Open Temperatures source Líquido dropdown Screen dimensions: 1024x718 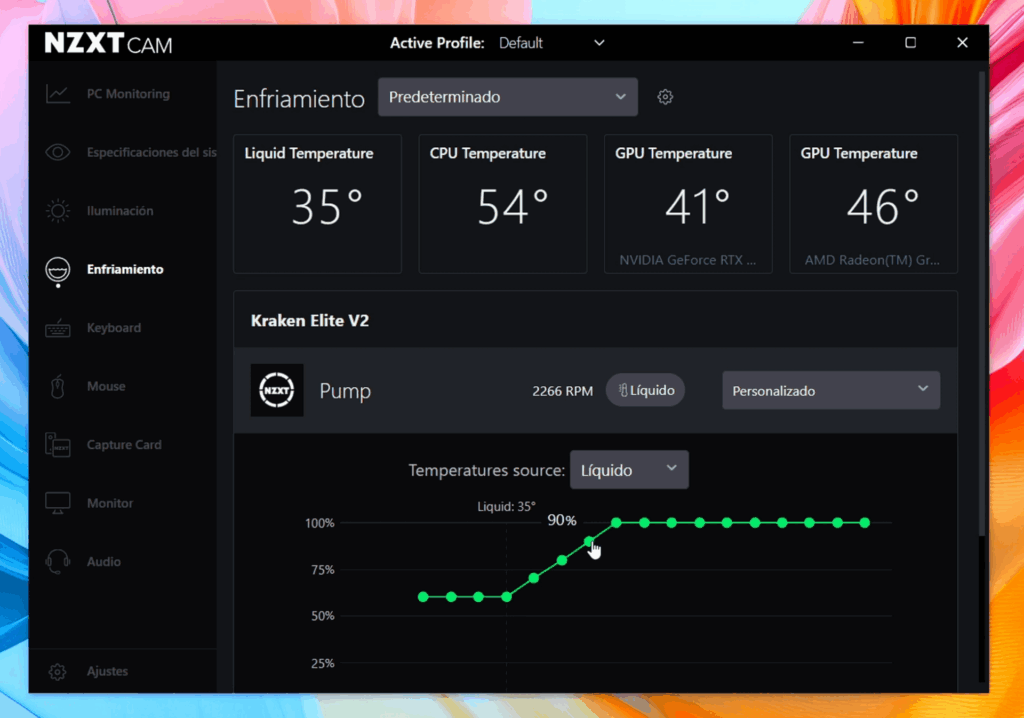(629, 470)
